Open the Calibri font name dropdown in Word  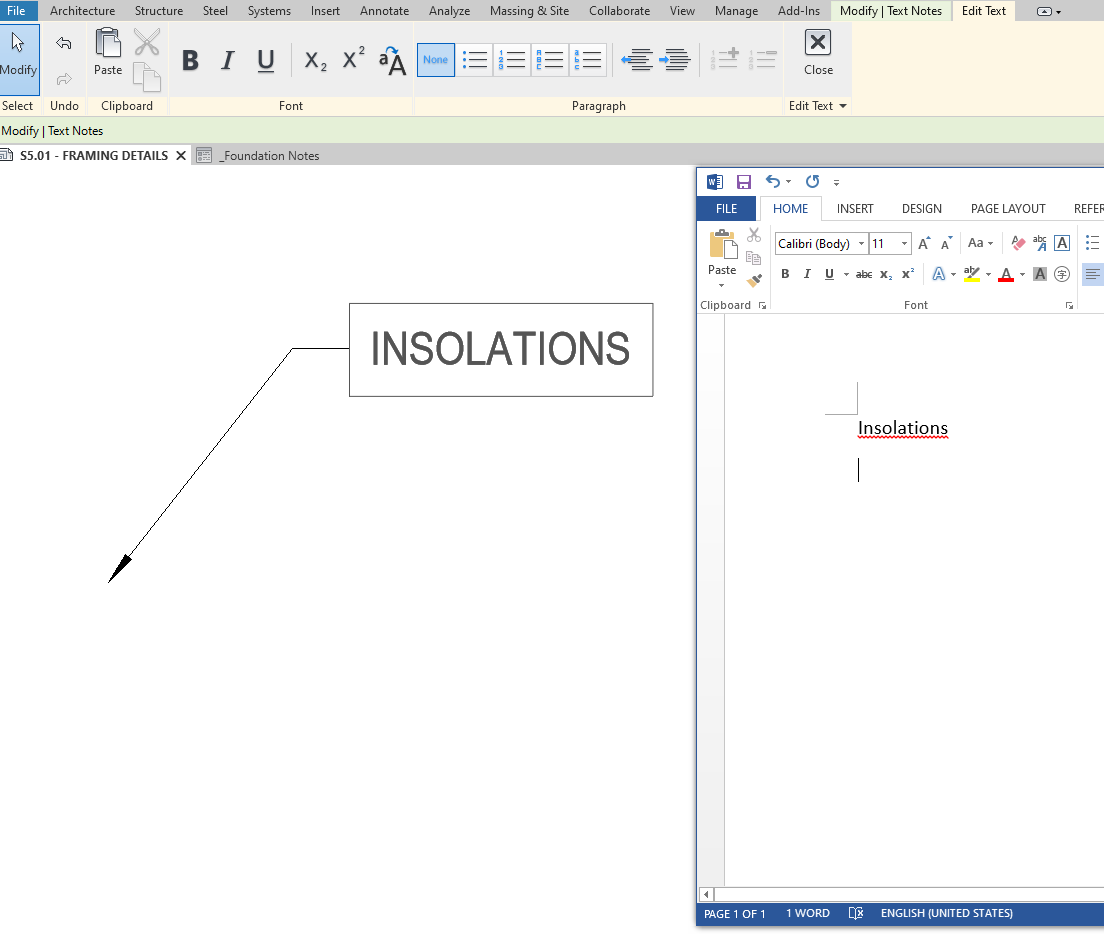(861, 243)
